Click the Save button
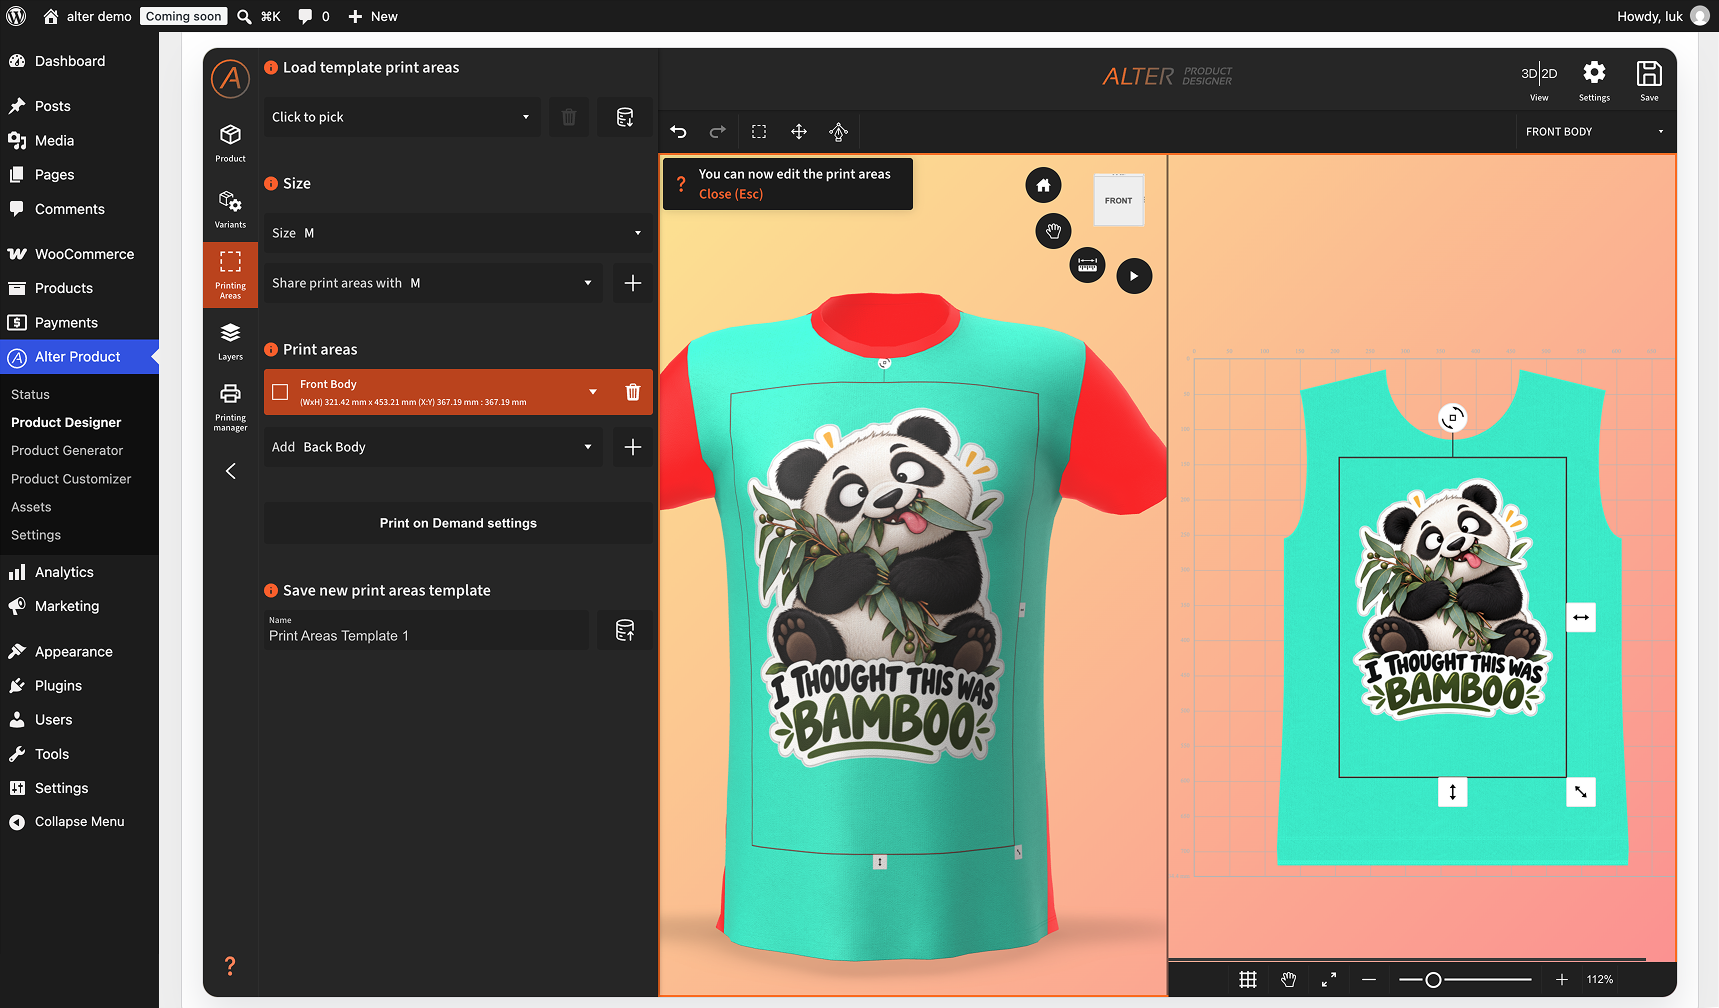The width and height of the screenshot is (1719, 1008). (x=1649, y=80)
